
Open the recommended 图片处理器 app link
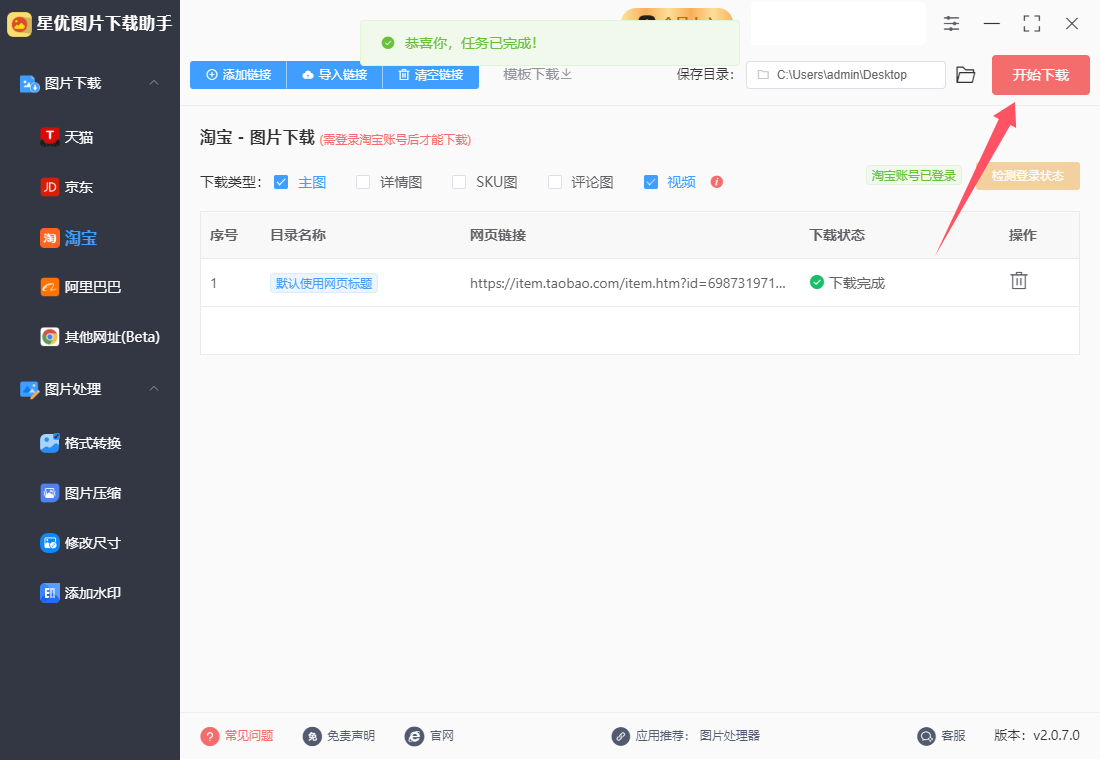(730, 735)
